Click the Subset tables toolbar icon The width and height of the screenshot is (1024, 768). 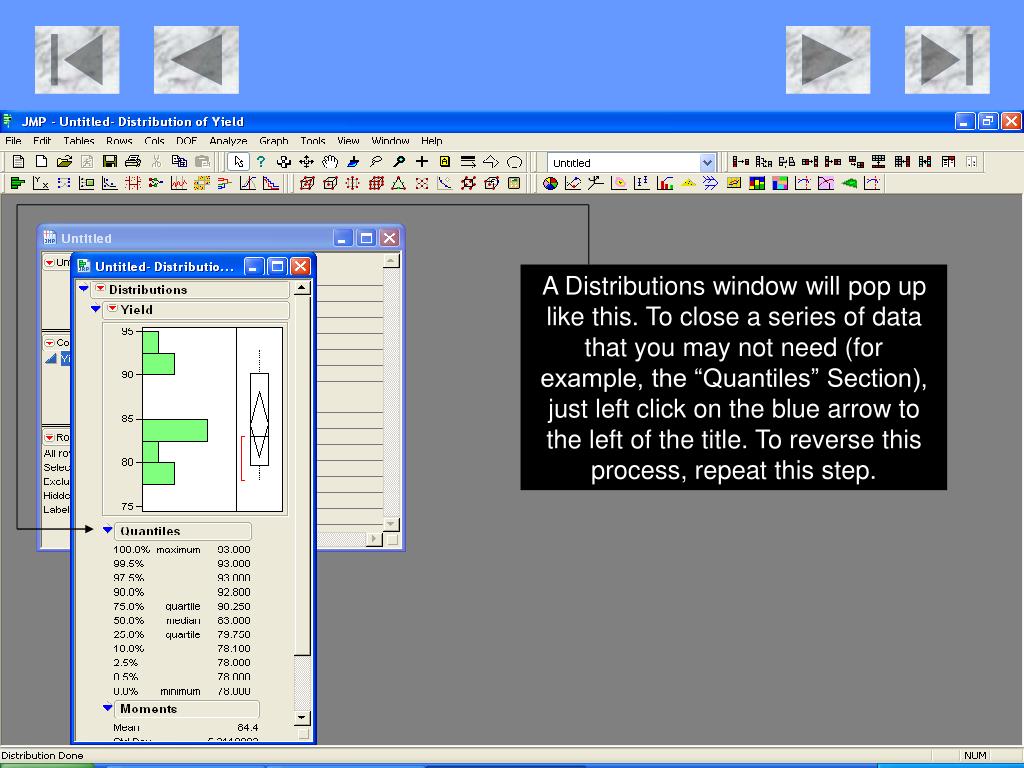[x=741, y=161]
